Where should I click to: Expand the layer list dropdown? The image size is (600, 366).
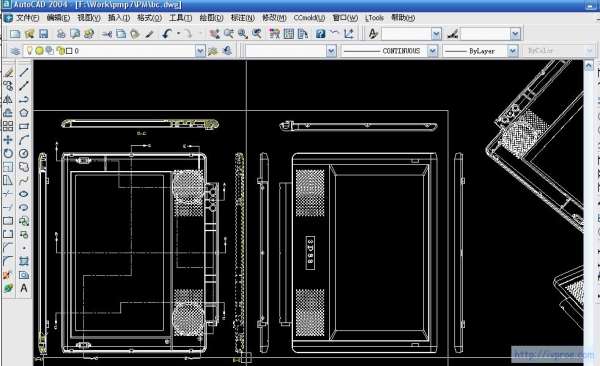pos(200,51)
